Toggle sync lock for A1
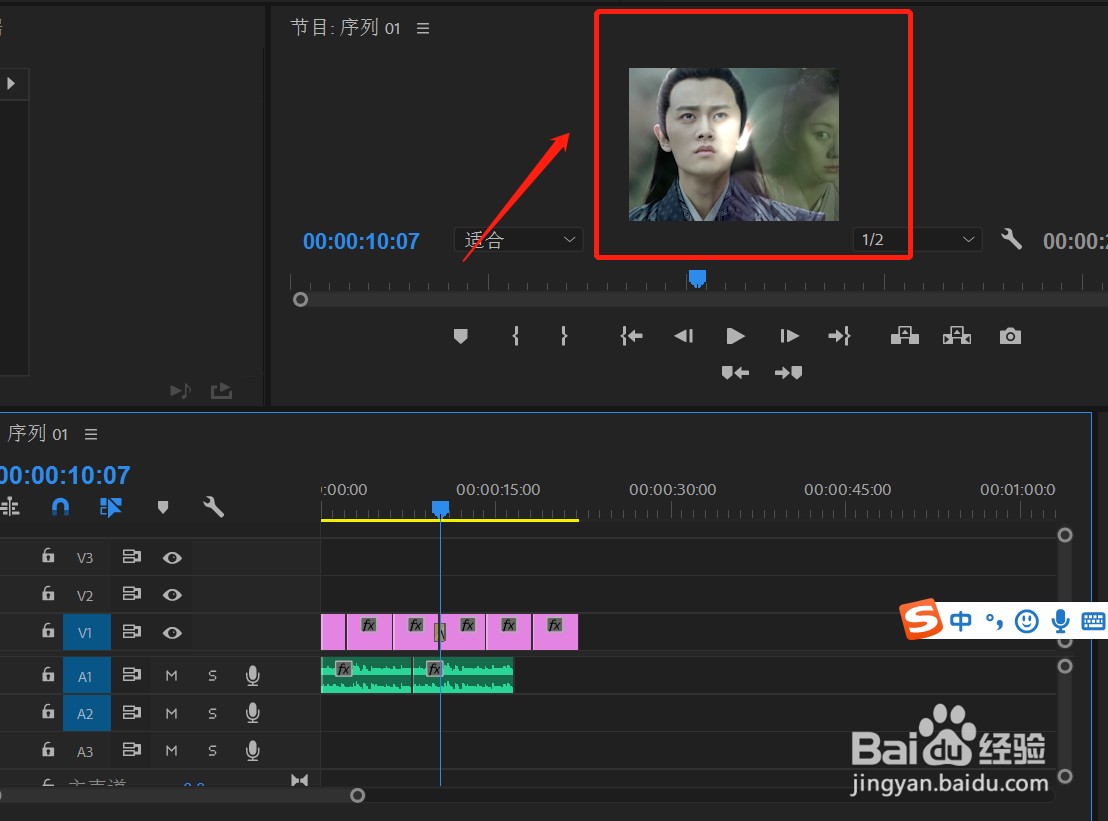The height and width of the screenshot is (821, 1108). point(131,675)
